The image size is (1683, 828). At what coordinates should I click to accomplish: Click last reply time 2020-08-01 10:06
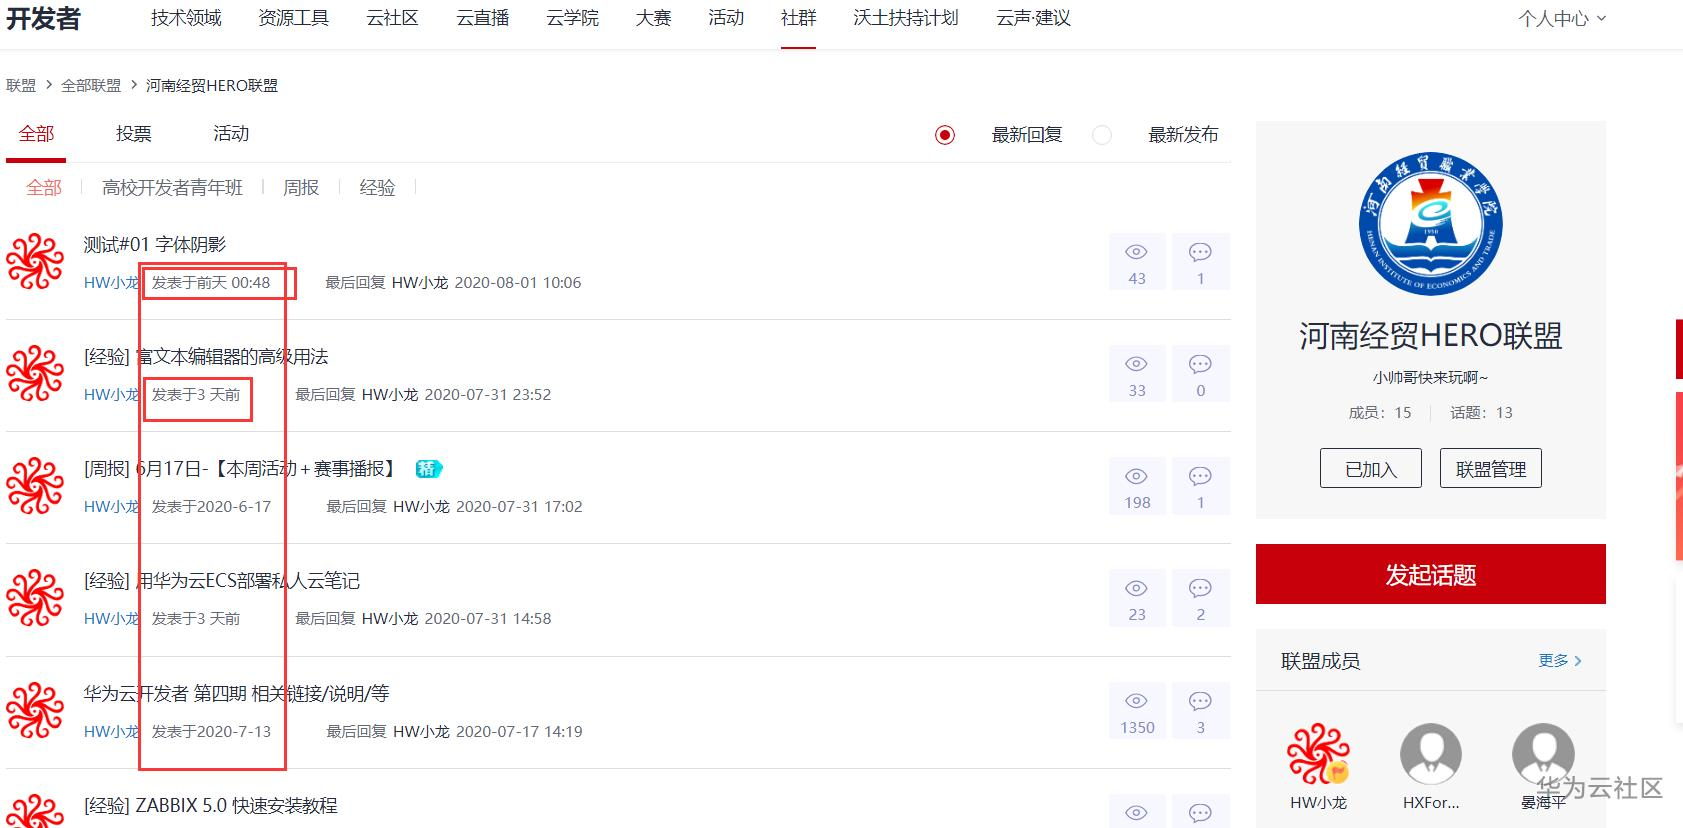(x=518, y=283)
